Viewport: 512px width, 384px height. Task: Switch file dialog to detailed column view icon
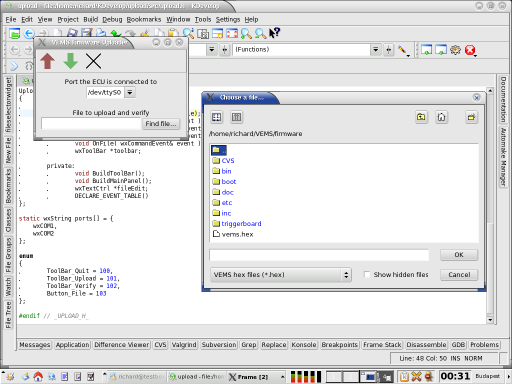(x=236, y=117)
